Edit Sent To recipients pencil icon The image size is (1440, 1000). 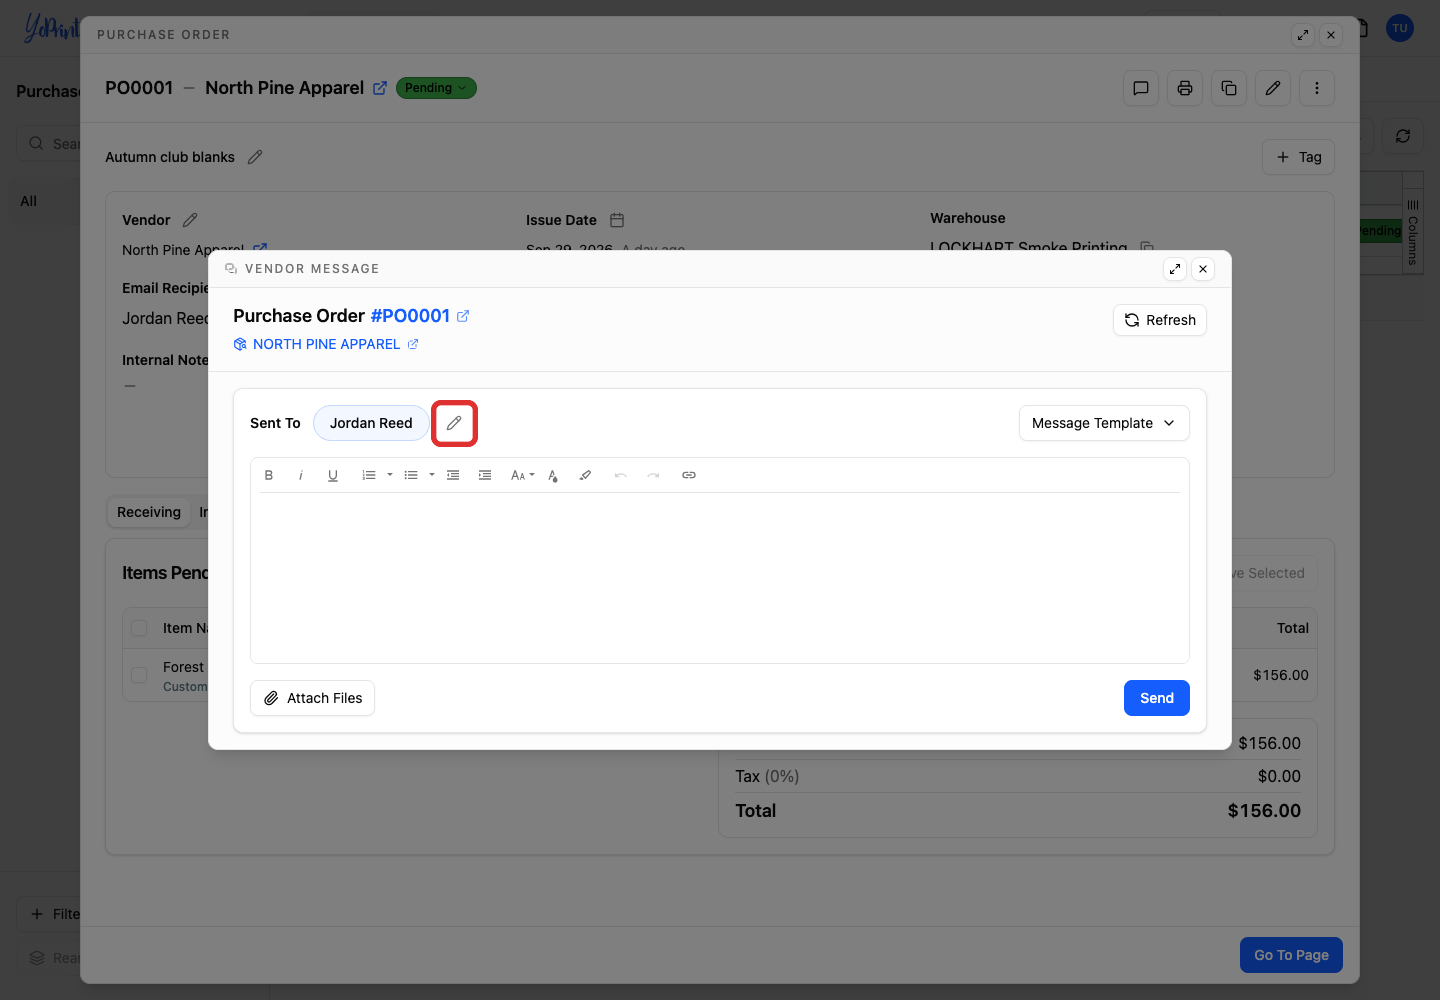[x=454, y=423]
